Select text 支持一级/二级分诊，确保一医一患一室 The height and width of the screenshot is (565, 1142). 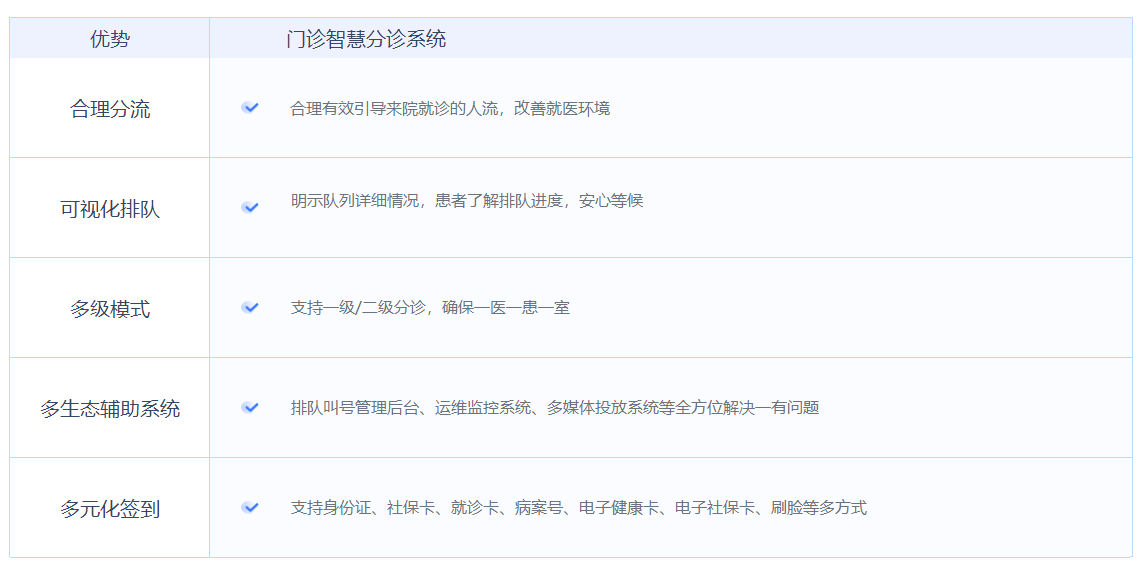click(x=430, y=308)
